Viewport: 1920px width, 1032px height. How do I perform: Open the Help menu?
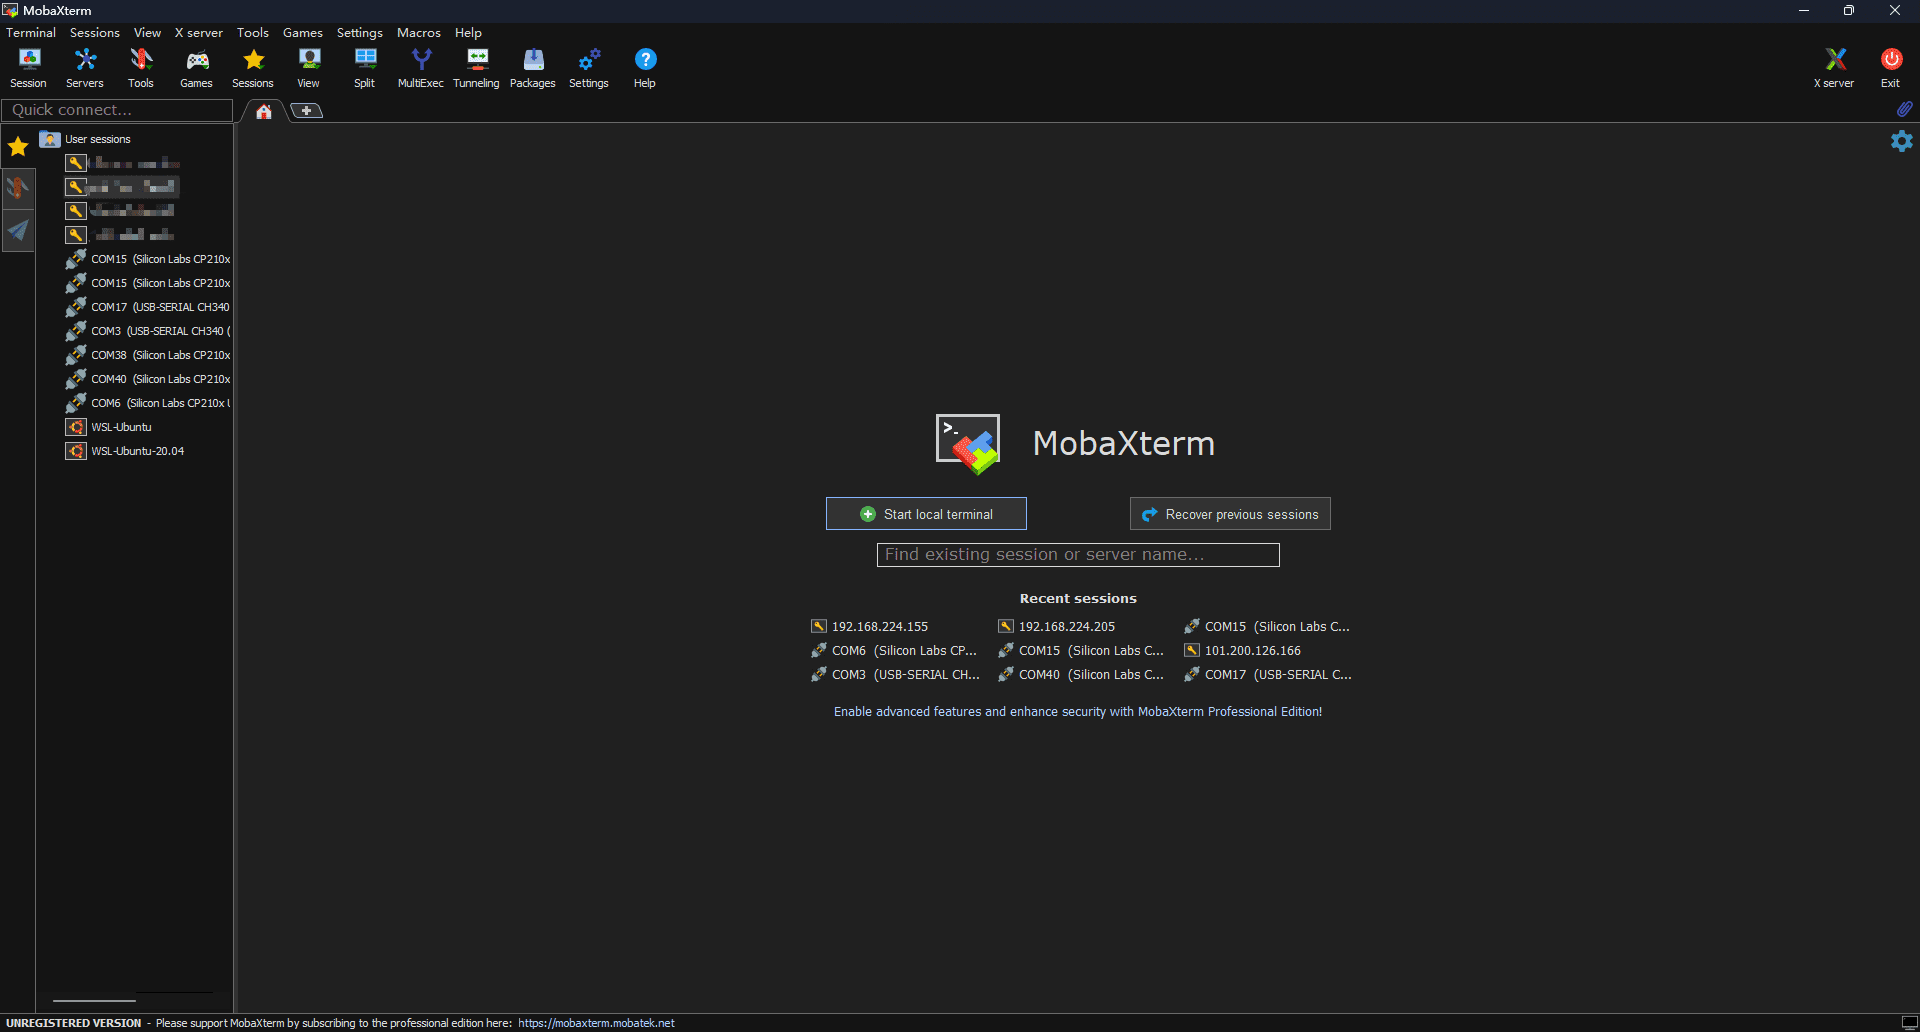(x=468, y=33)
